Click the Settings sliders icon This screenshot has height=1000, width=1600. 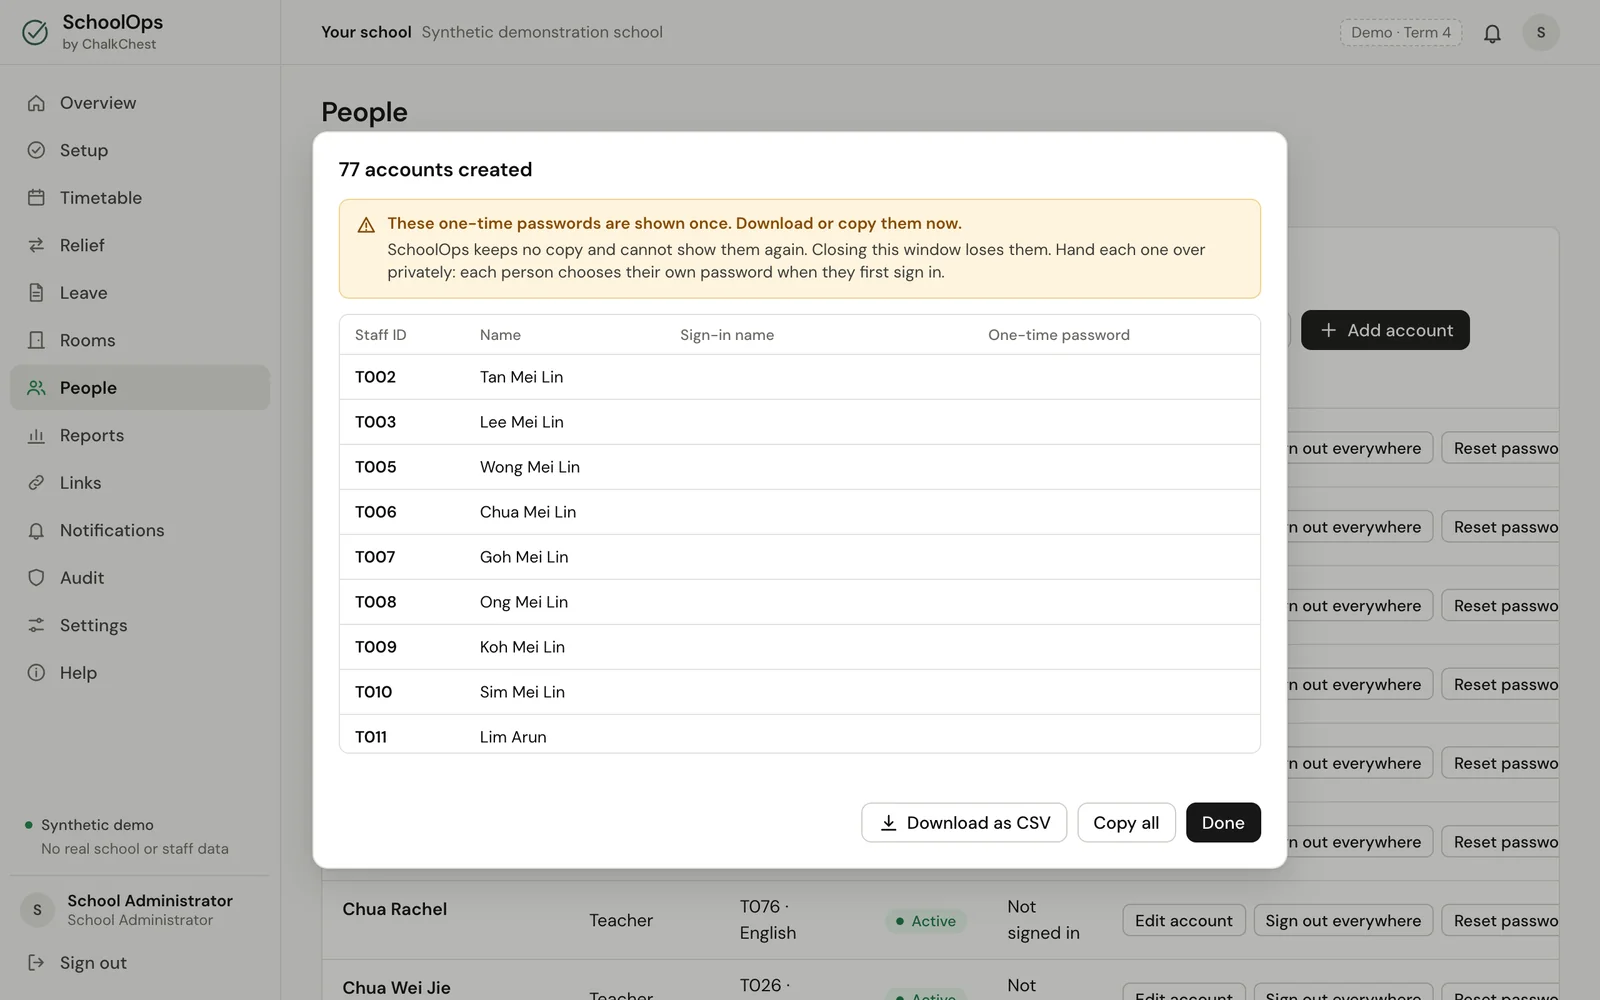[x=36, y=625]
